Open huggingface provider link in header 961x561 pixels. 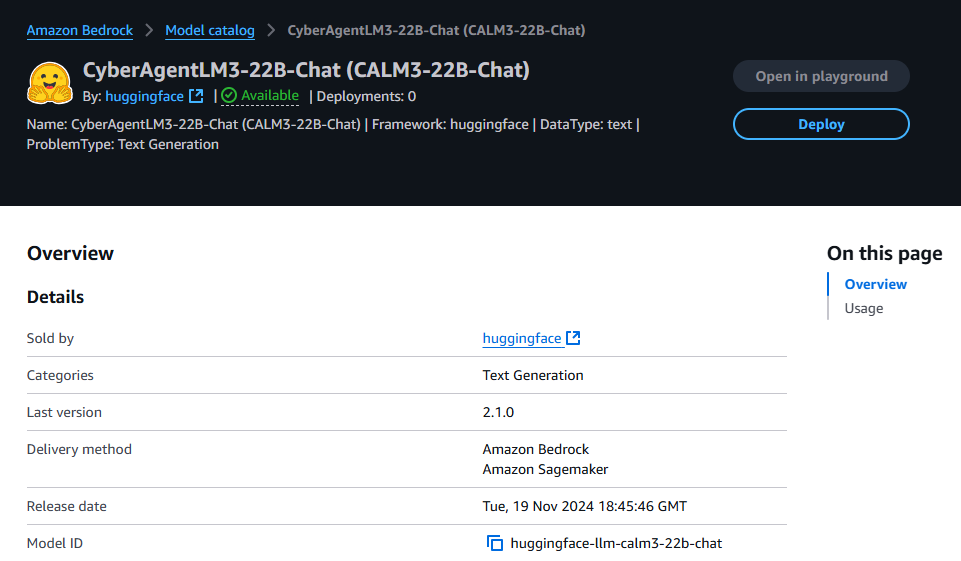pyautogui.click(x=145, y=96)
